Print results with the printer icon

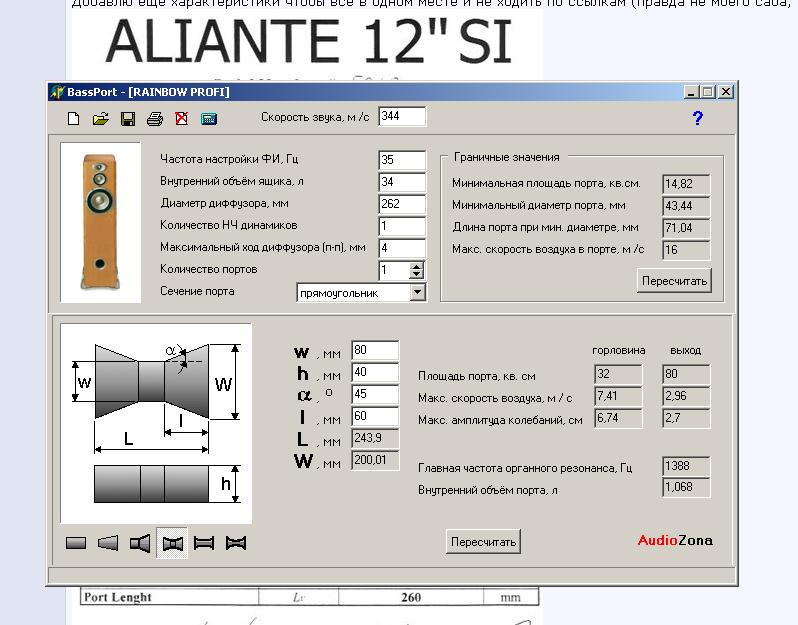point(155,119)
